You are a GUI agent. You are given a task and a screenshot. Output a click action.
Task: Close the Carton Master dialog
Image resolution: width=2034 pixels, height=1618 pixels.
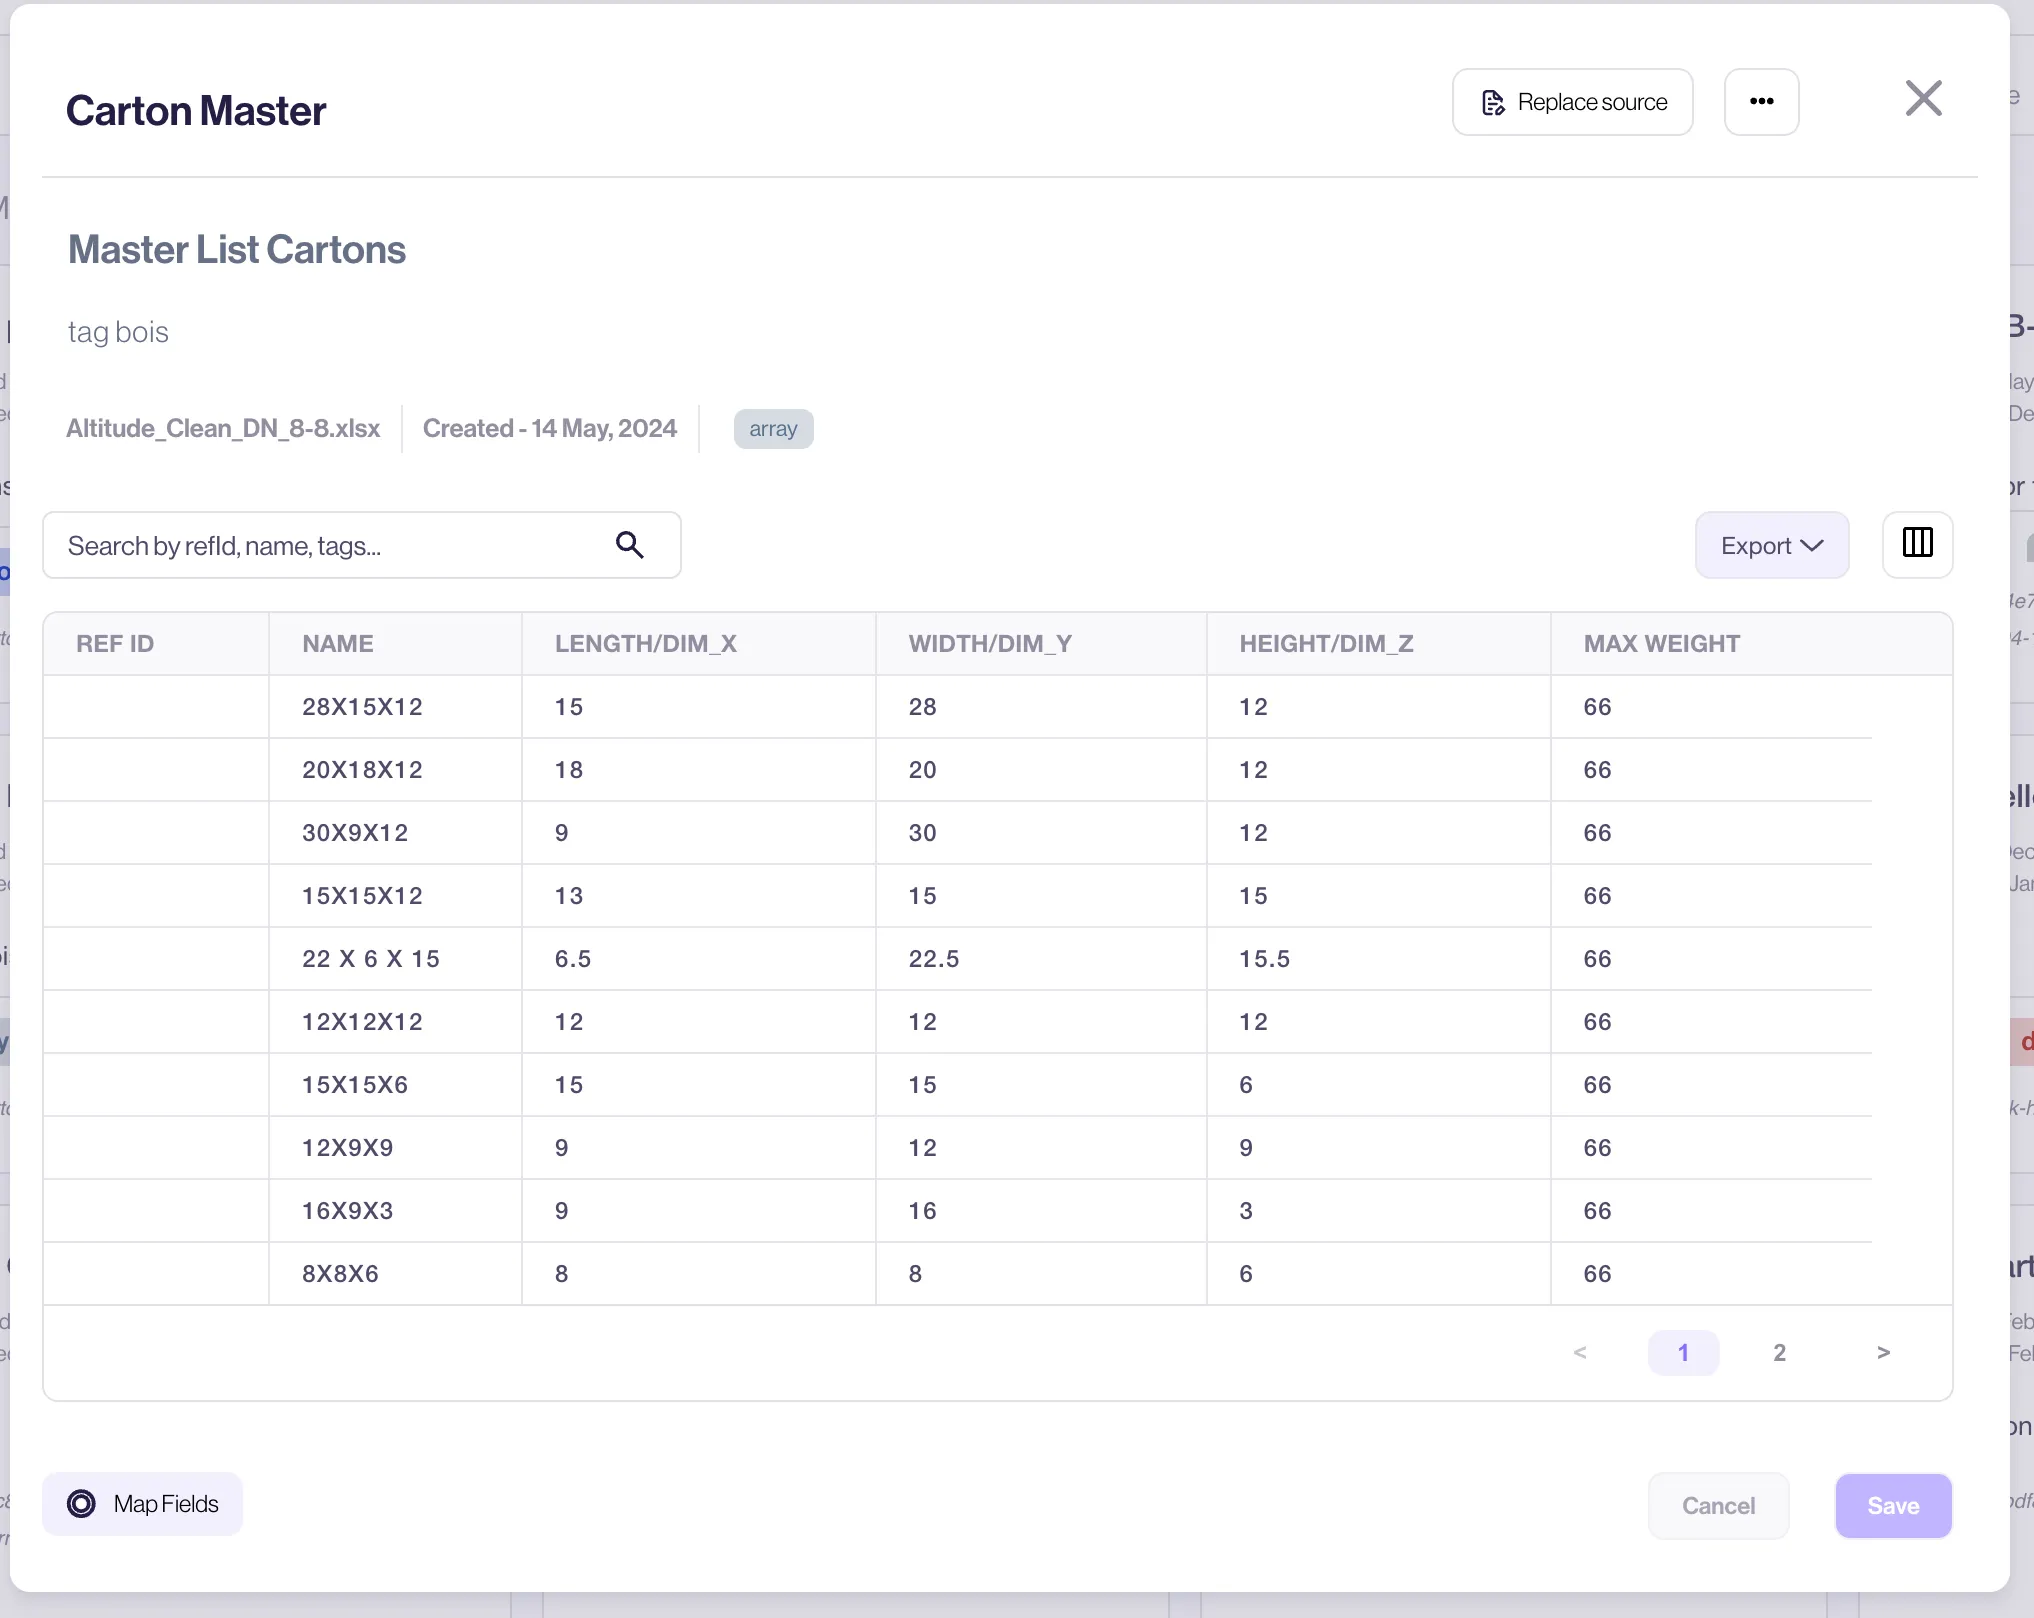(x=1923, y=99)
